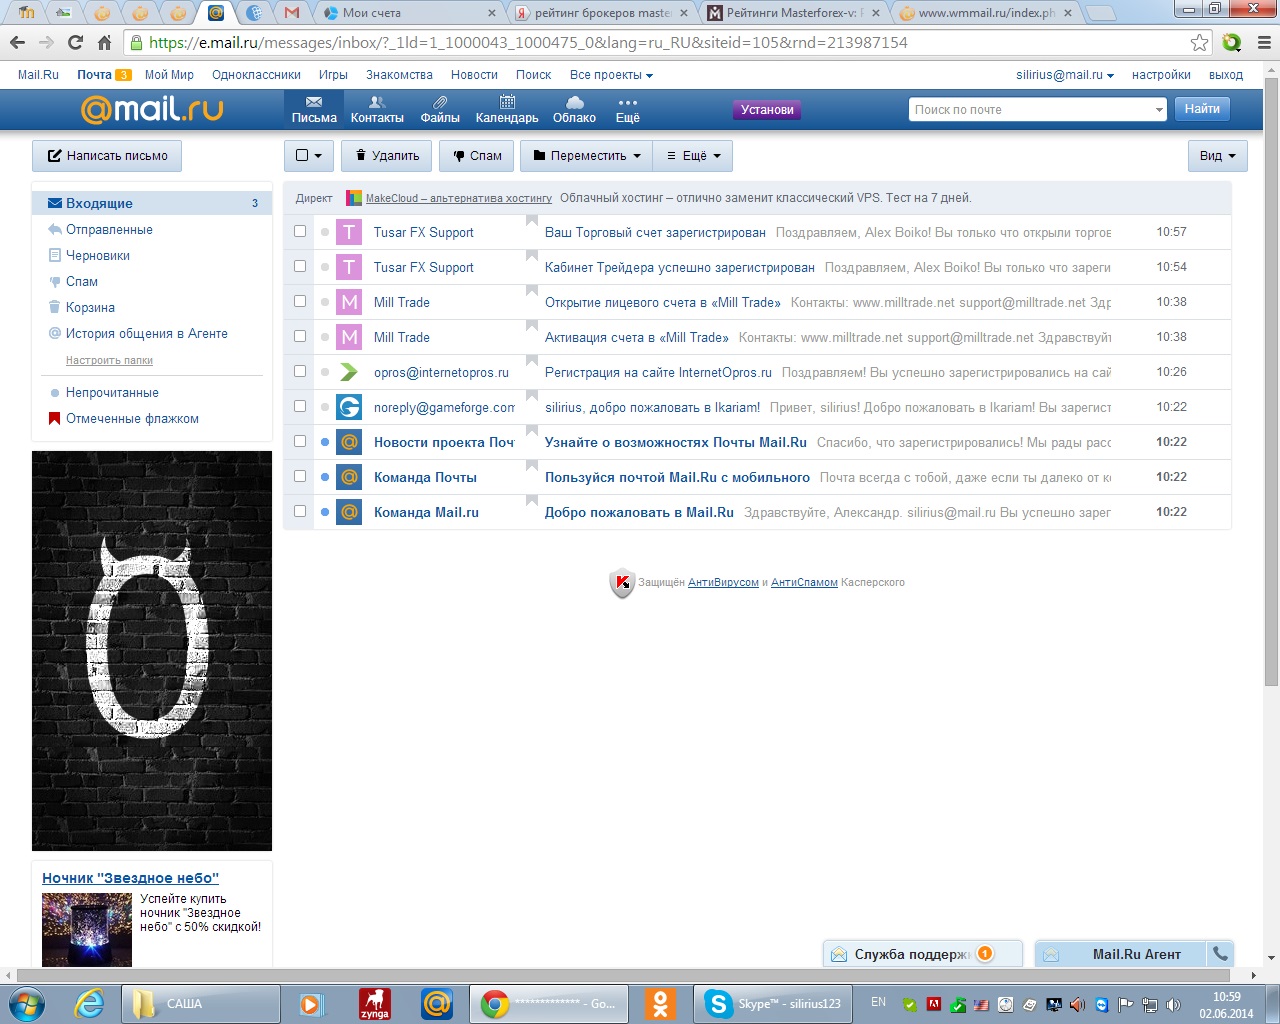Open the Chrome menu hamburger icon
The width and height of the screenshot is (1280, 1024).
(1264, 42)
